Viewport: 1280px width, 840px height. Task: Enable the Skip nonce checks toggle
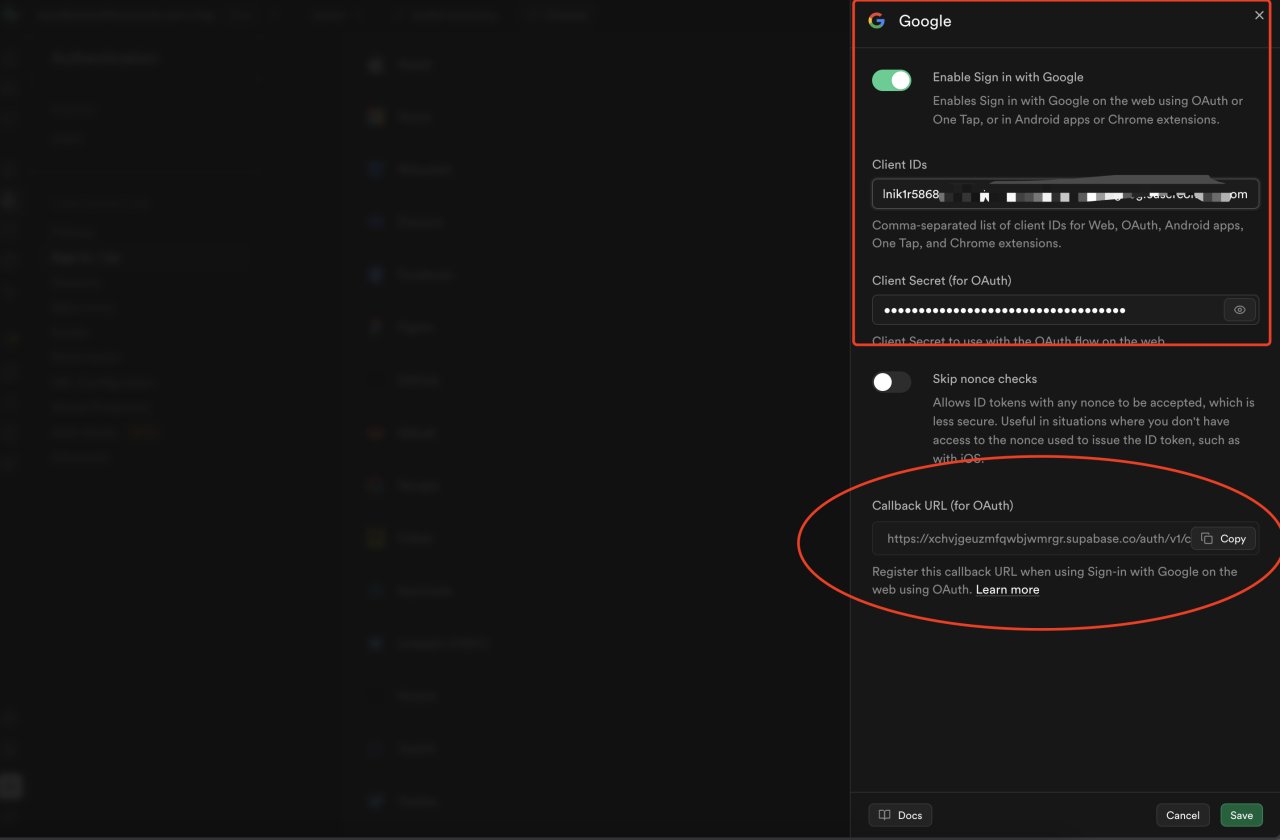click(x=891, y=382)
